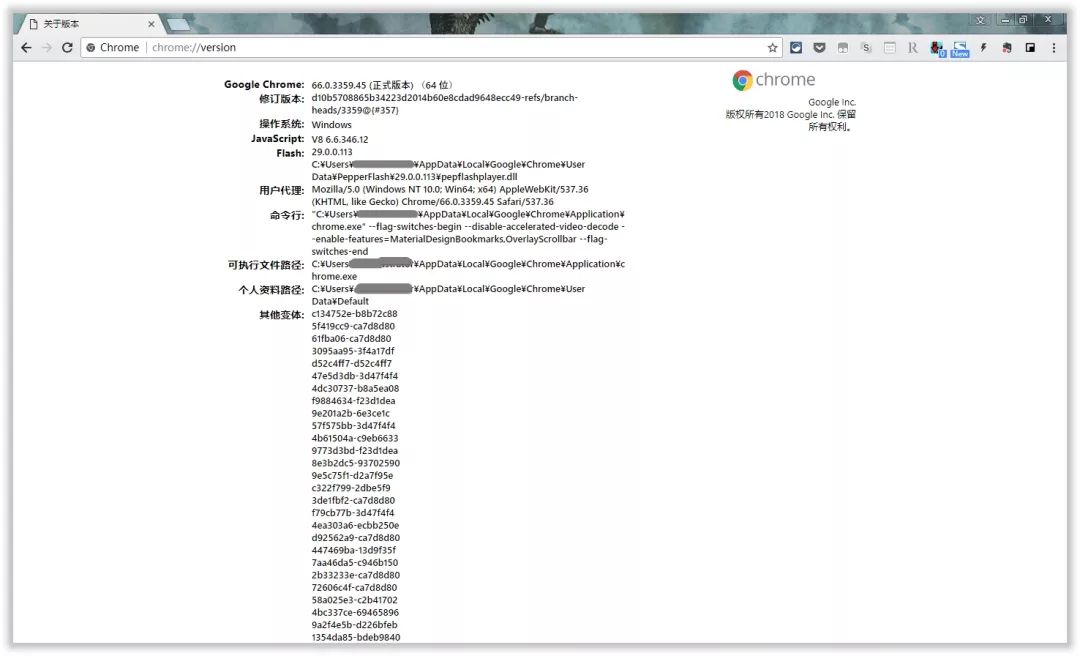Open a new tab with the new-tab button
Screen dimensions: 1080x656
click(178, 25)
